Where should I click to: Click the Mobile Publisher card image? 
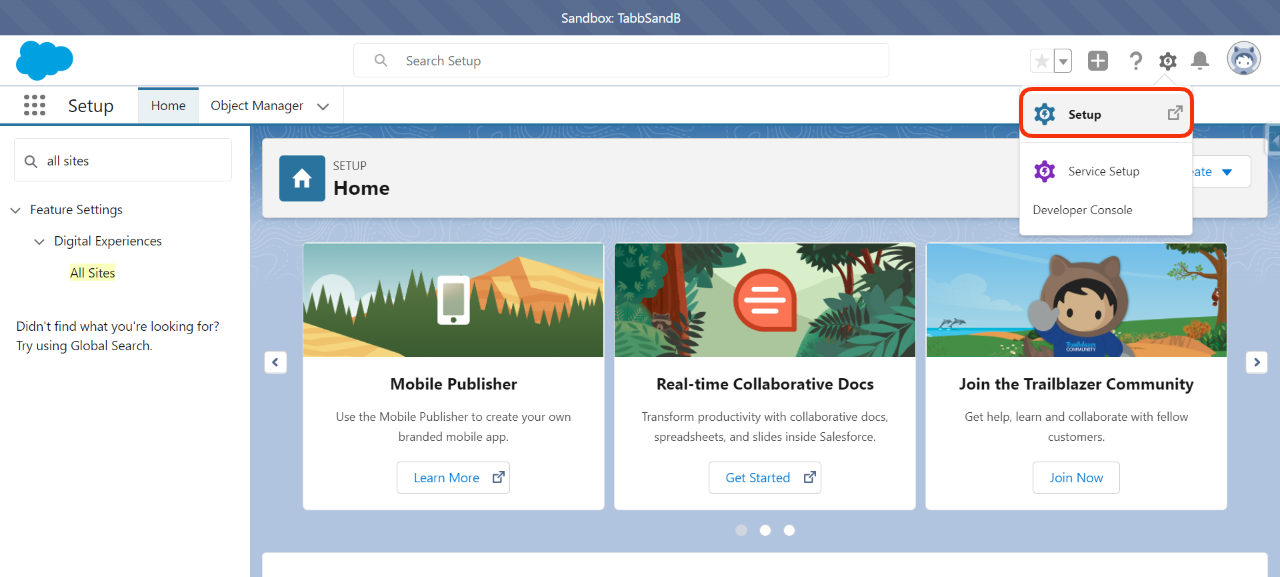453,300
